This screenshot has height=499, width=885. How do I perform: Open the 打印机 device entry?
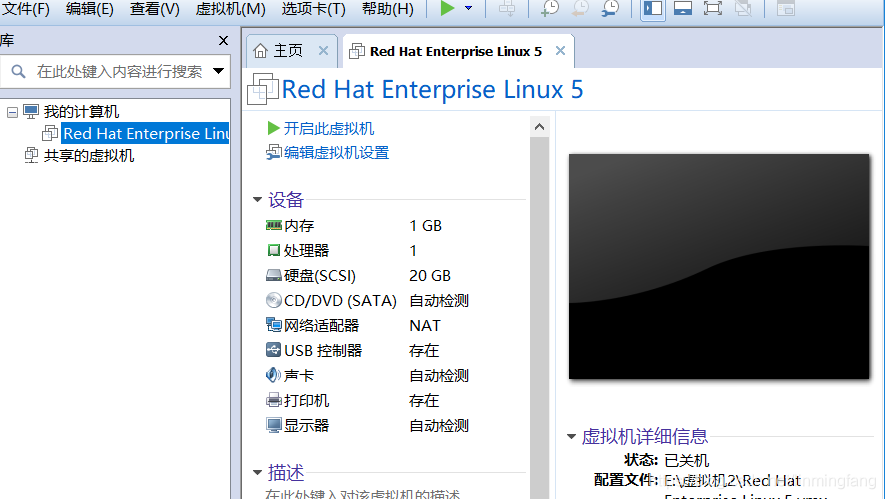tap(306, 401)
